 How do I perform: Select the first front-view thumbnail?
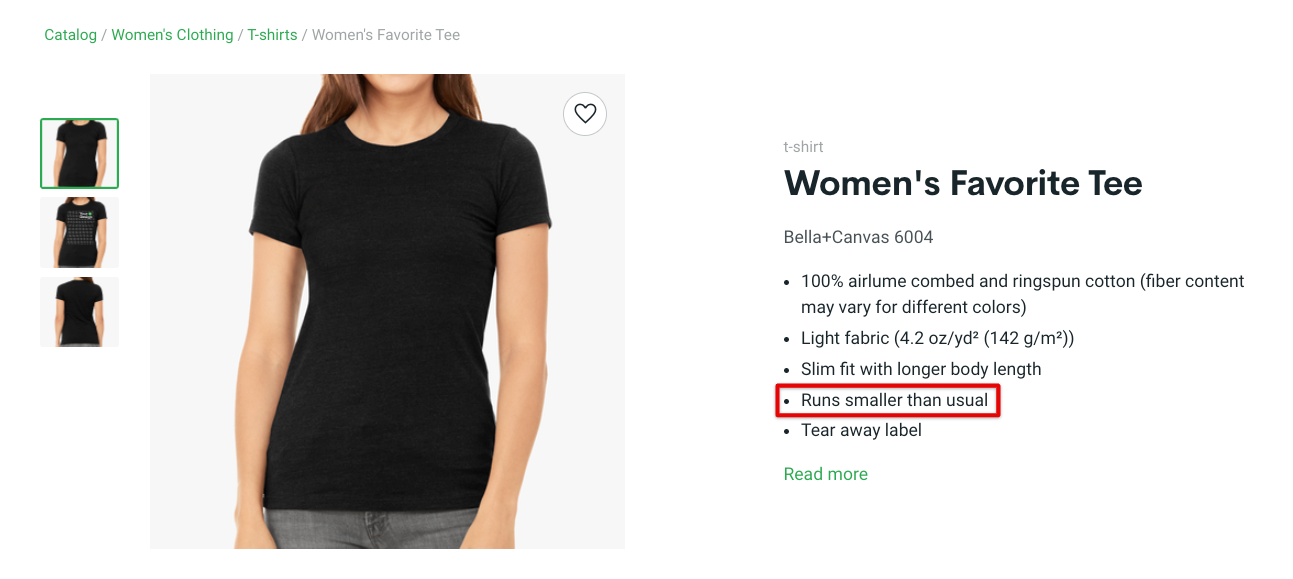pyautogui.click(x=79, y=153)
